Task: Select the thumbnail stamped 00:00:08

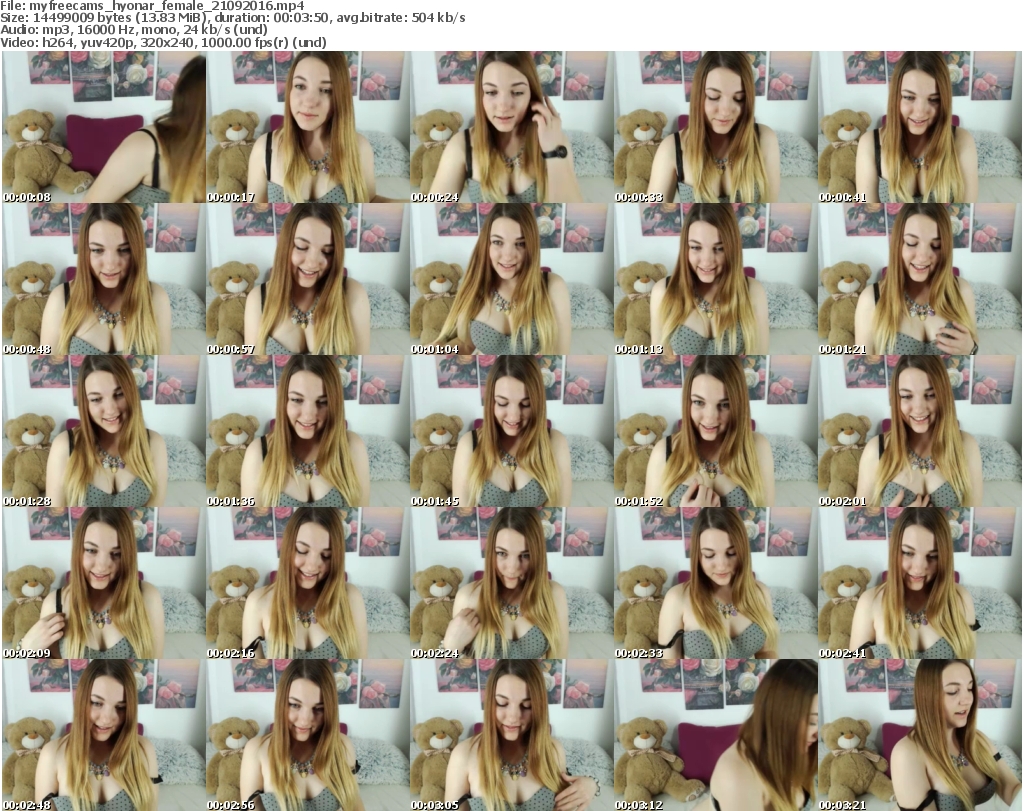Action: pos(104,127)
